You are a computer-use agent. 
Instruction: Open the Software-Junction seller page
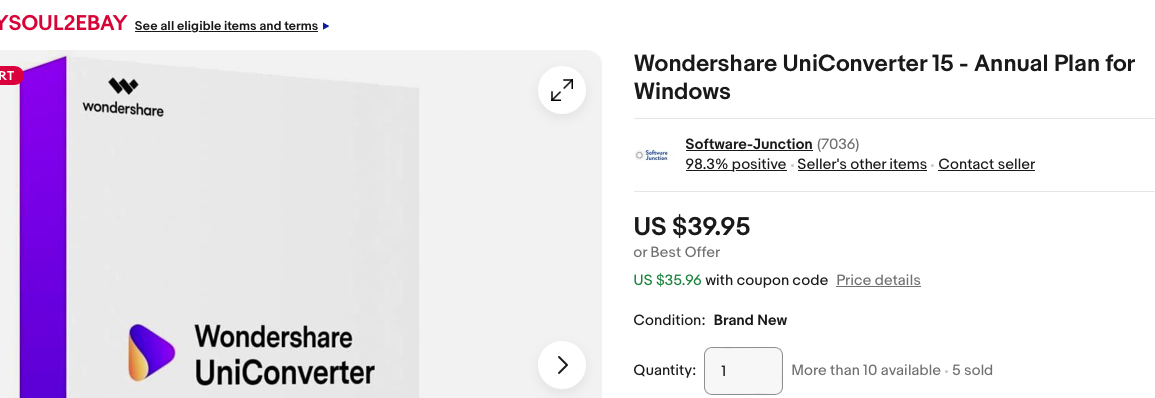tap(748, 144)
